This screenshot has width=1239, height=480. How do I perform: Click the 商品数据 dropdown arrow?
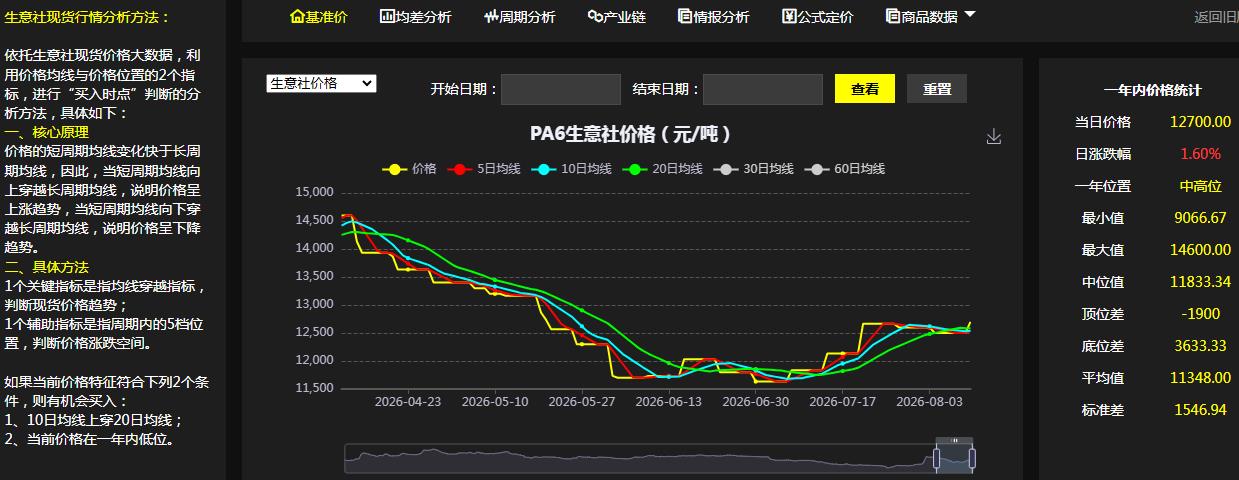point(969,15)
